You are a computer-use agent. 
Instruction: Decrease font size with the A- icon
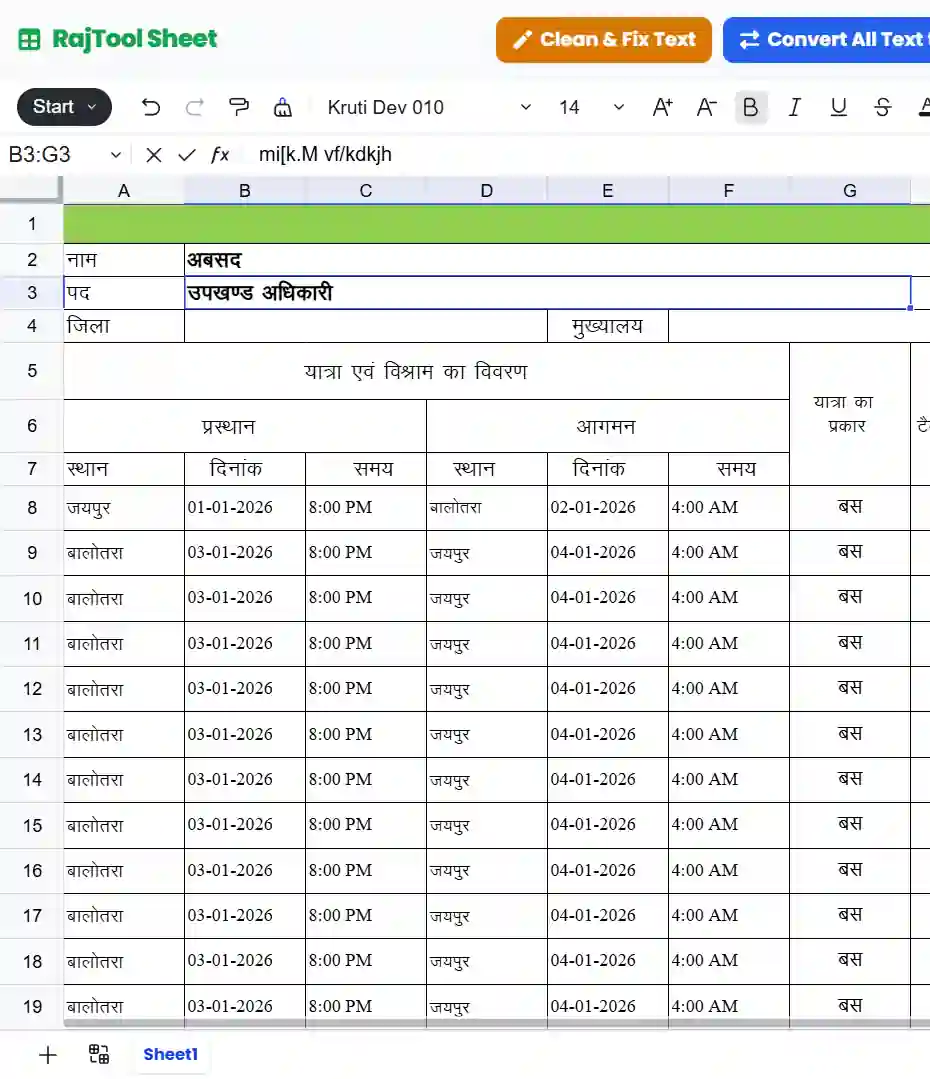[704, 107]
